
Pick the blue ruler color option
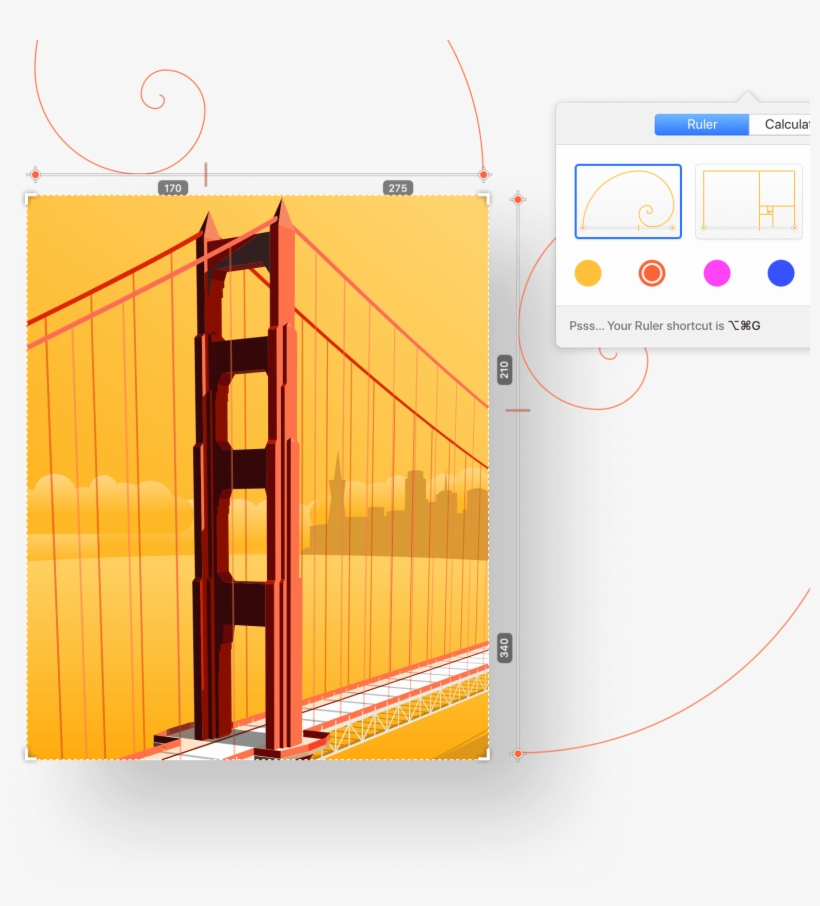(x=780, y=273)
